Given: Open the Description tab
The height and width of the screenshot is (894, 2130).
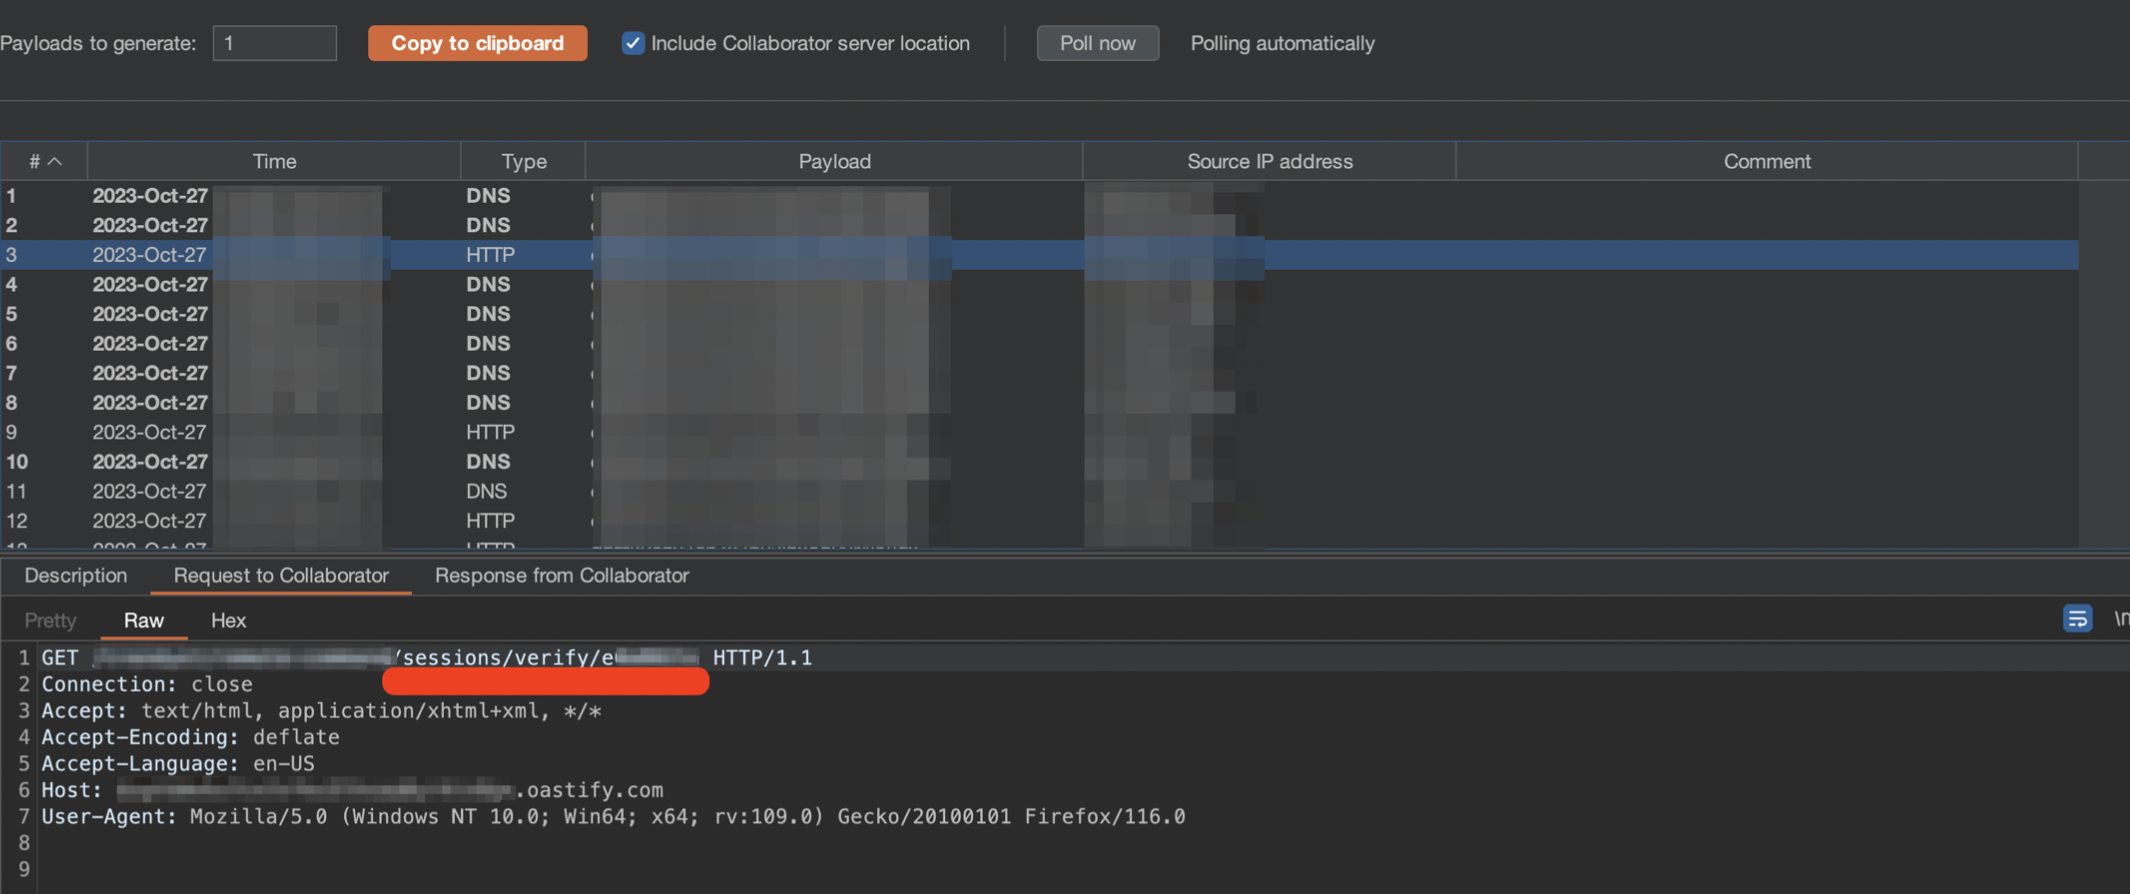Looking at the screenshot, I should pos(76,576).
